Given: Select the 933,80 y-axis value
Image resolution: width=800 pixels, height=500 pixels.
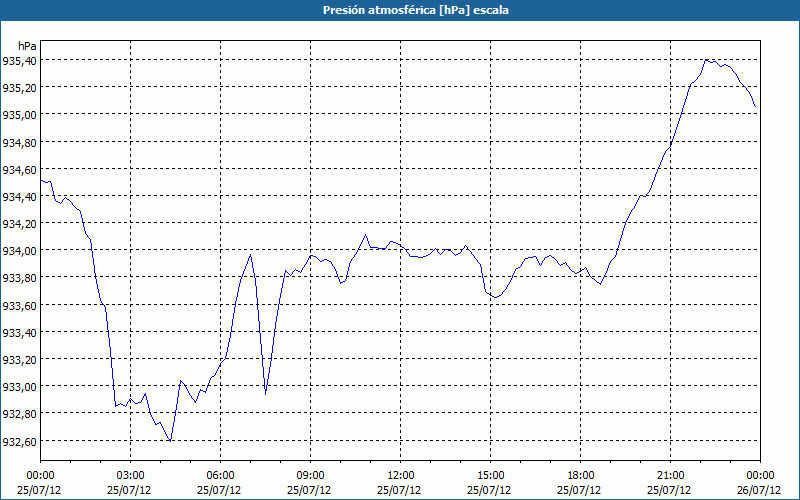Looking at the screenshot, I should pos(19,278).
